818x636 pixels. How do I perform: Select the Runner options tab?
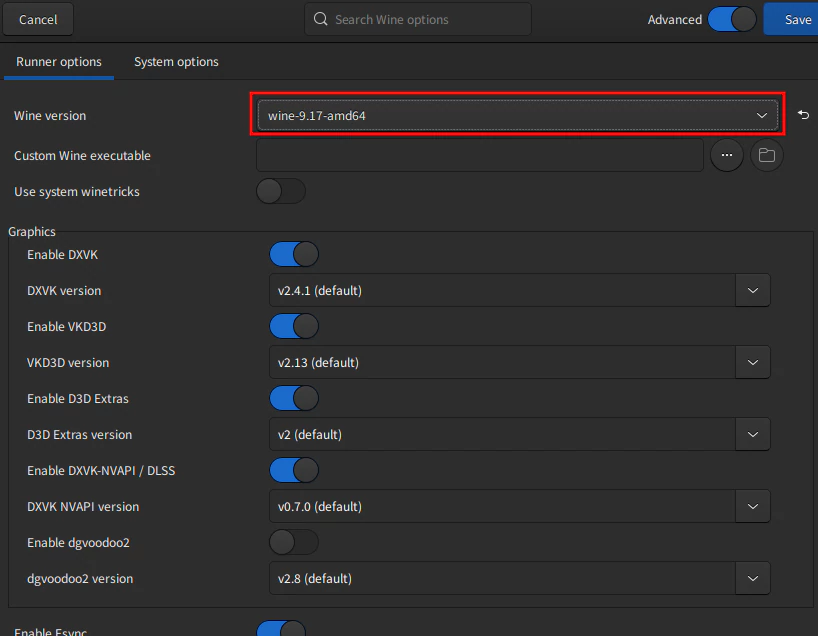pos(59,62)
